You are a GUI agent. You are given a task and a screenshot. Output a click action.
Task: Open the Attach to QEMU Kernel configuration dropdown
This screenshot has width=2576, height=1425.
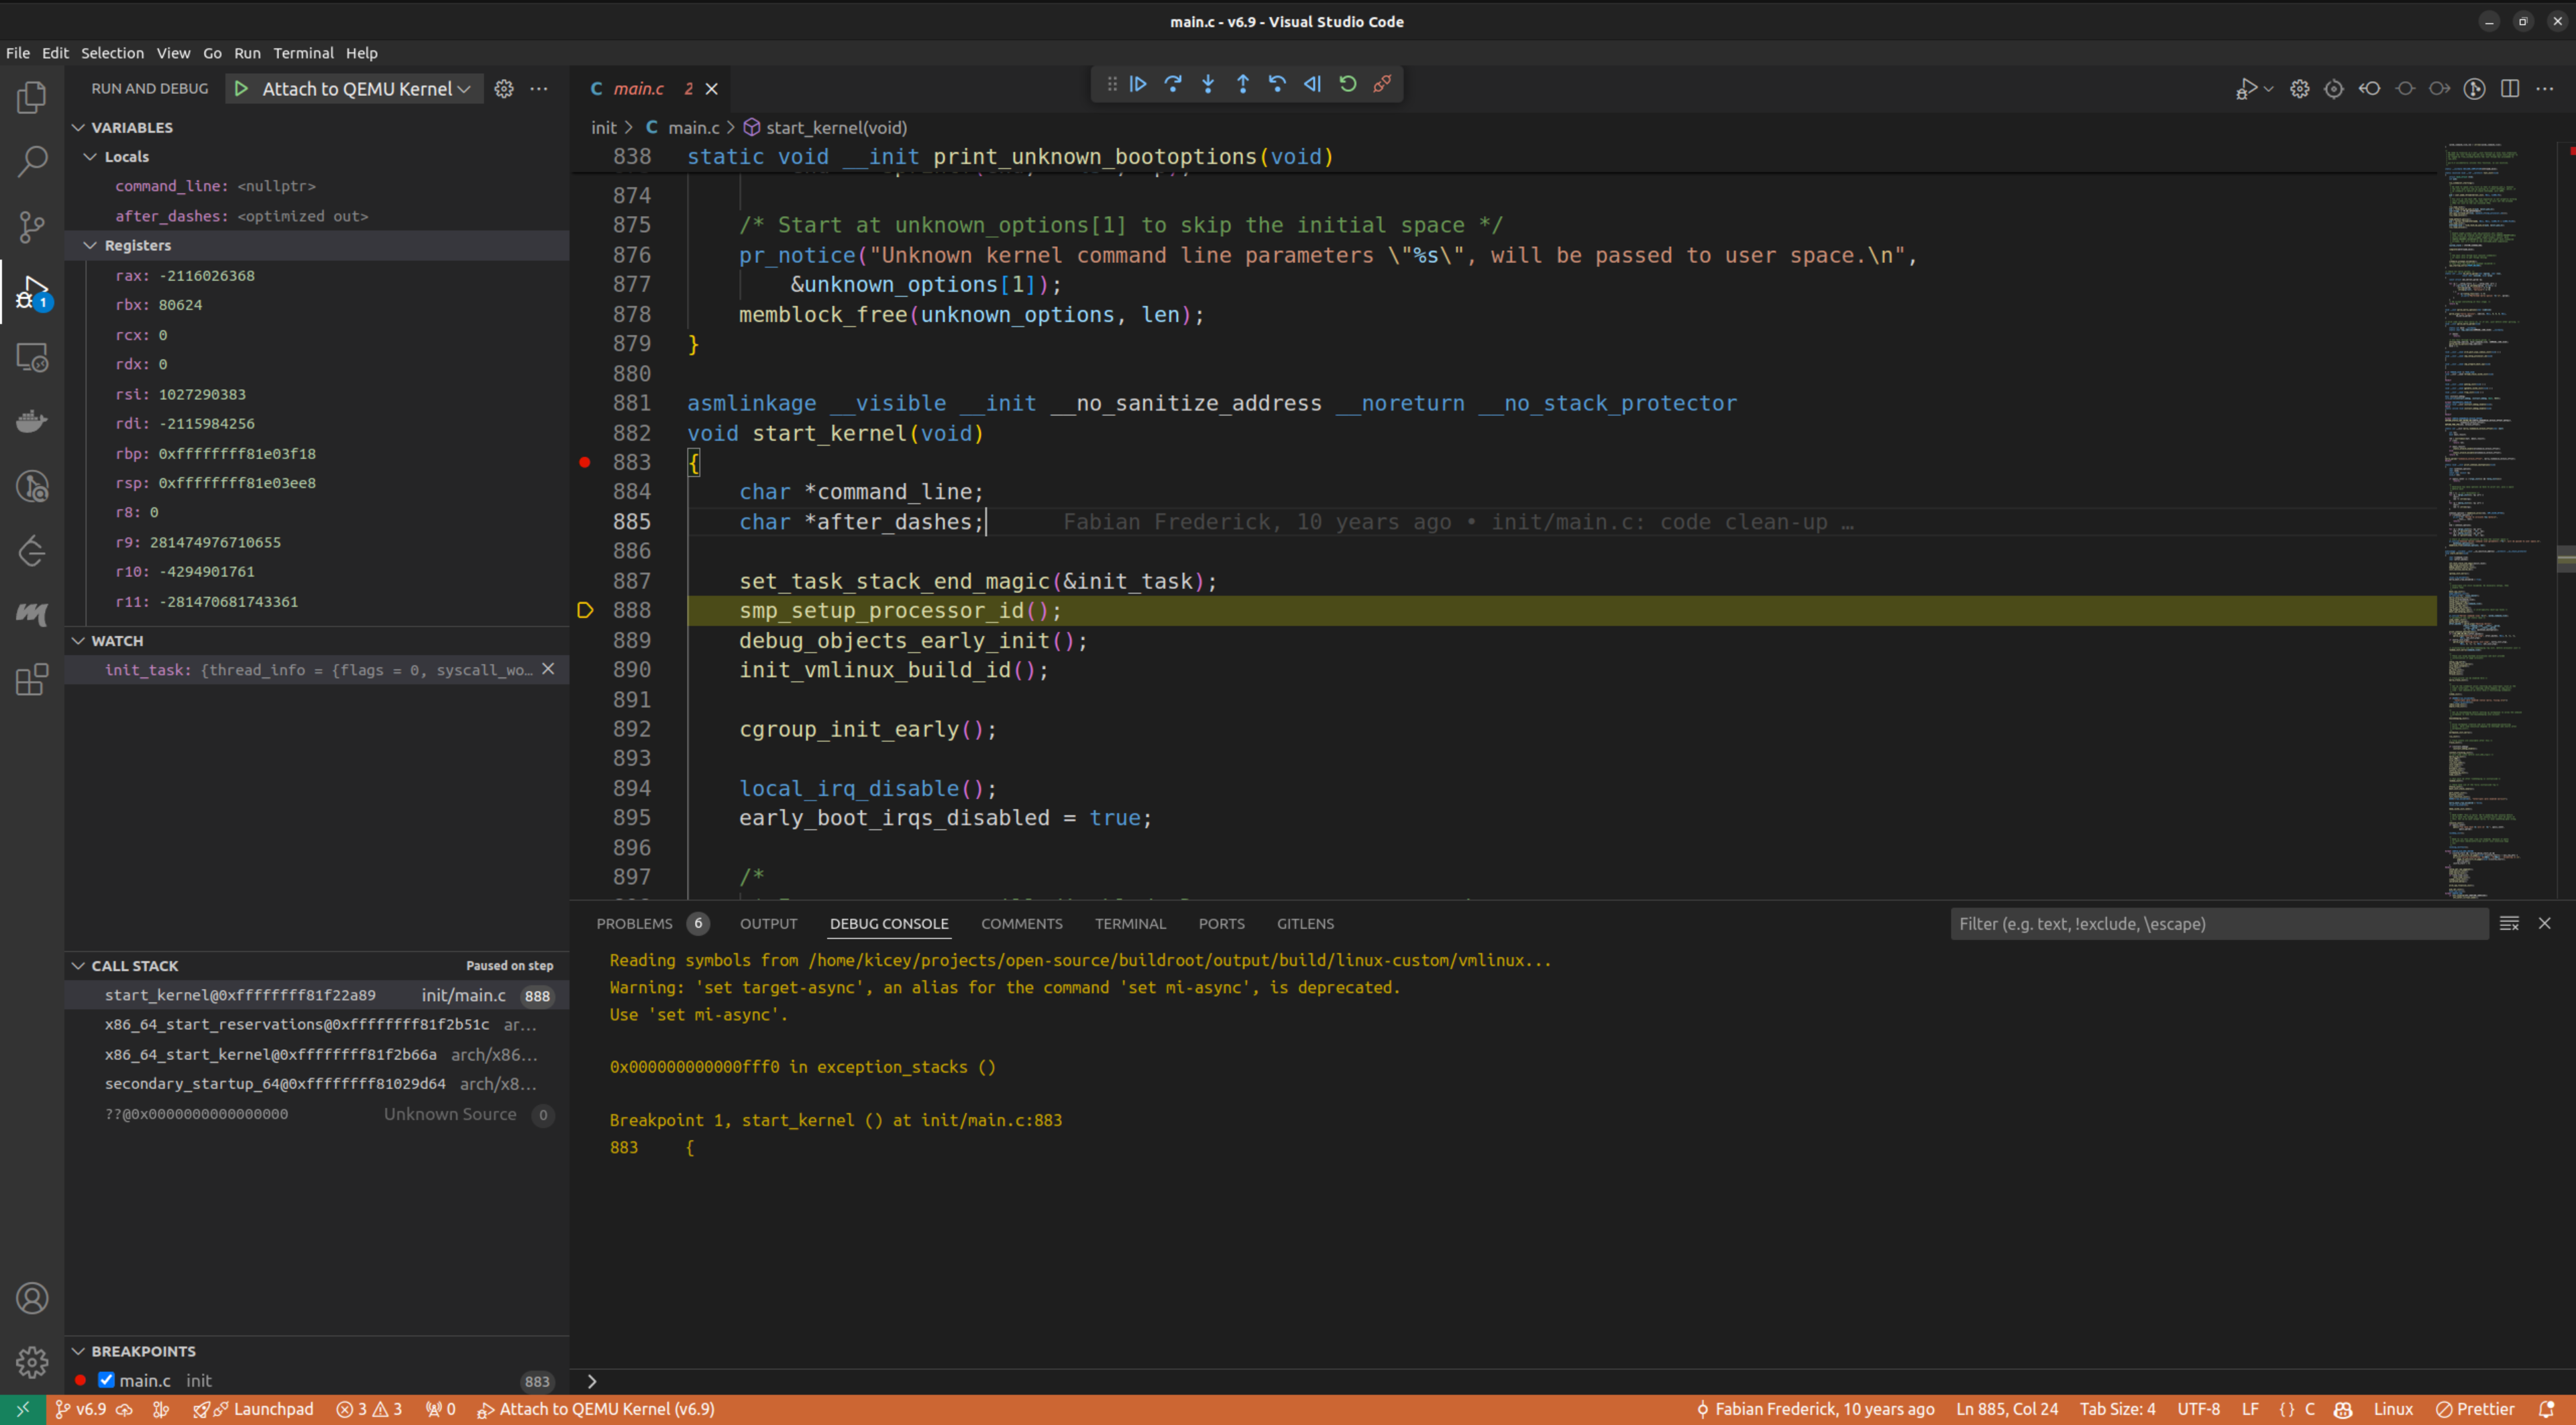pyautogui.click(x=366, y=89)
